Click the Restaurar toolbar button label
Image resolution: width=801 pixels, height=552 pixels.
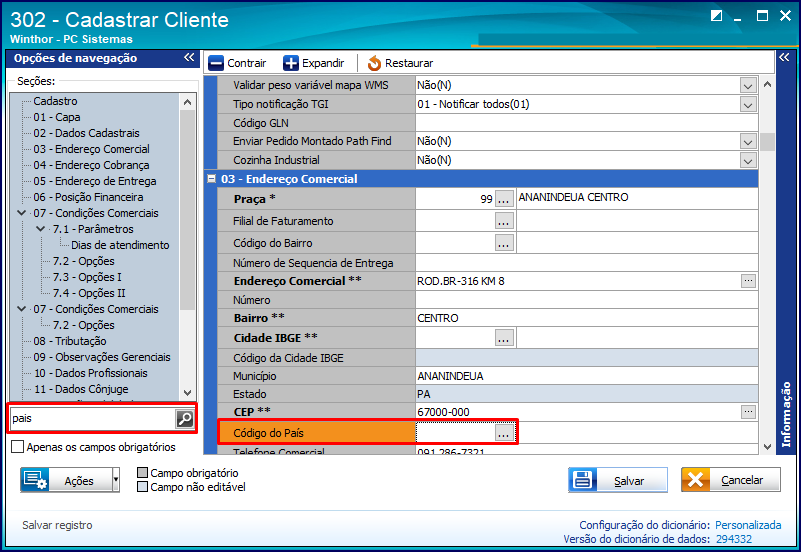(409, 63)
